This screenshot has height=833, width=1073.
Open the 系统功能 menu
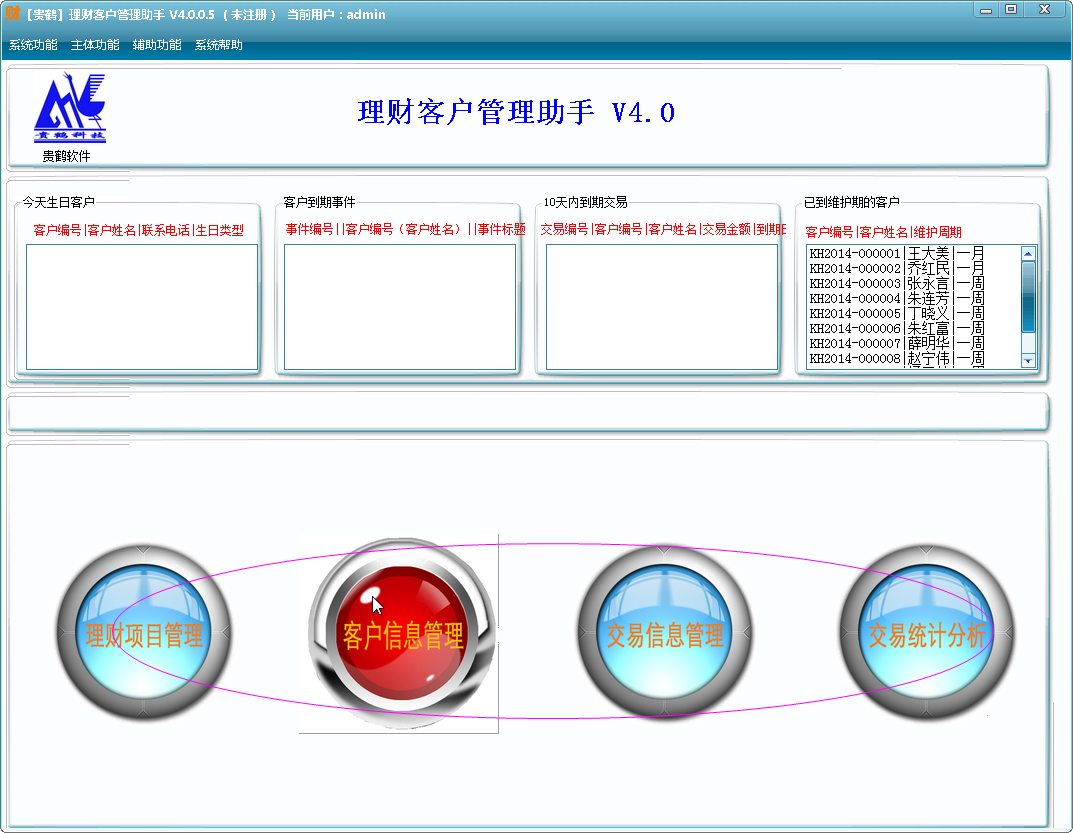[33, 45]
